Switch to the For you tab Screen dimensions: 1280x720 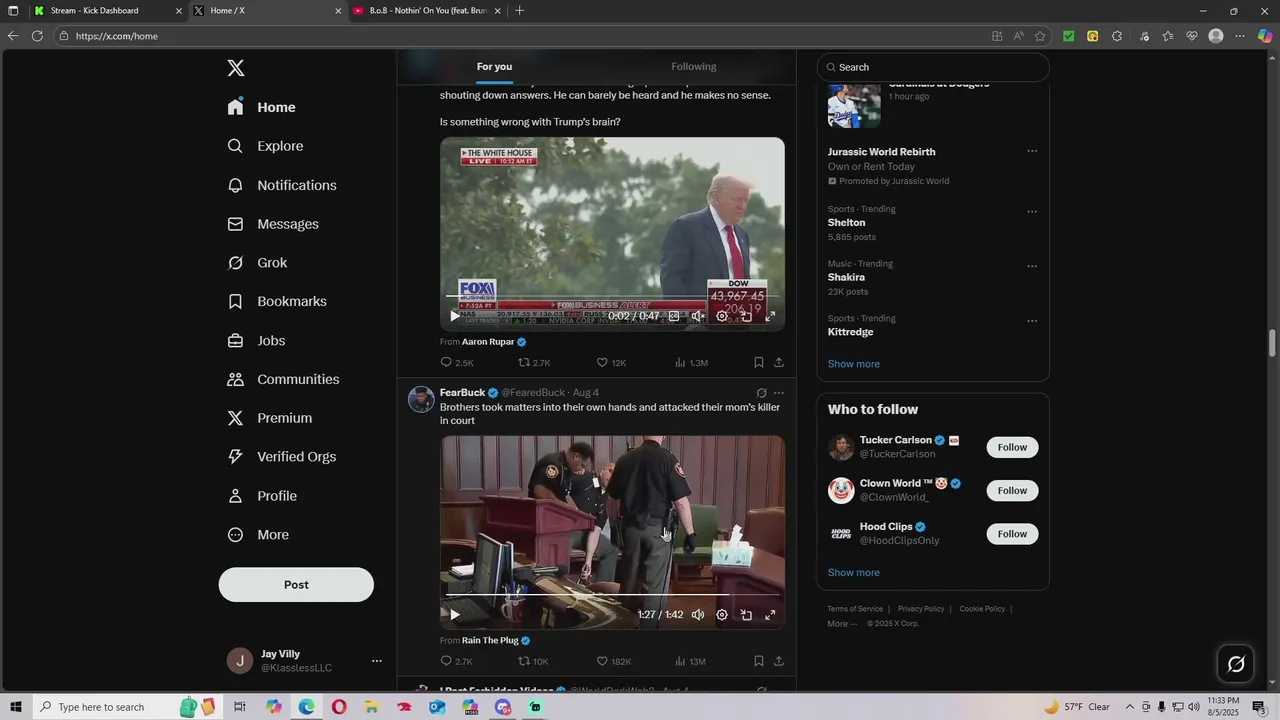(x=494, y=67)
